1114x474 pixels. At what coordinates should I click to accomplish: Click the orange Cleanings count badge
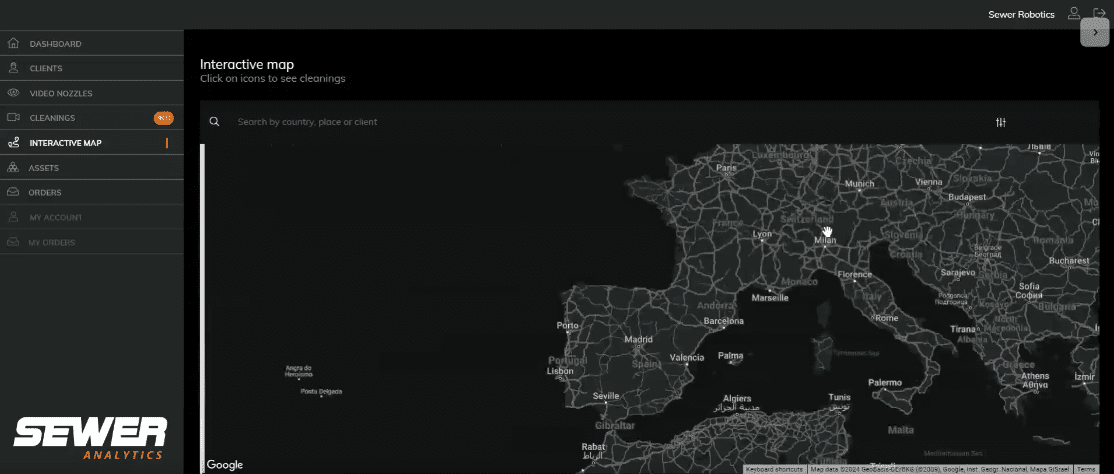(163, 118)
